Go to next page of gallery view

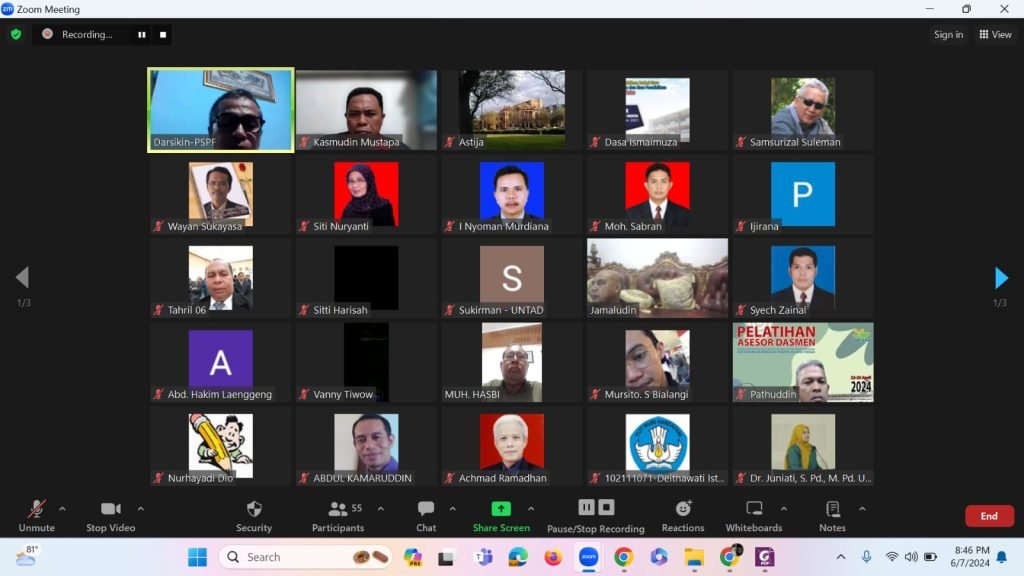pyautogui.click(x=1001, y=278)
